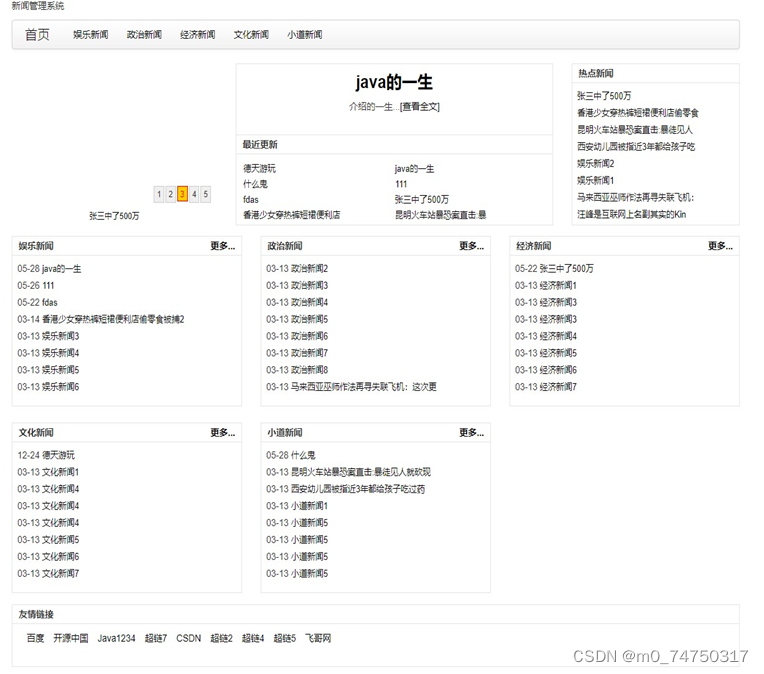Open hot news item 汪峰是互联网上名副其实的Kin
Image resolution: width=764 pixels, height=674 pixels.
coord(631,214)
